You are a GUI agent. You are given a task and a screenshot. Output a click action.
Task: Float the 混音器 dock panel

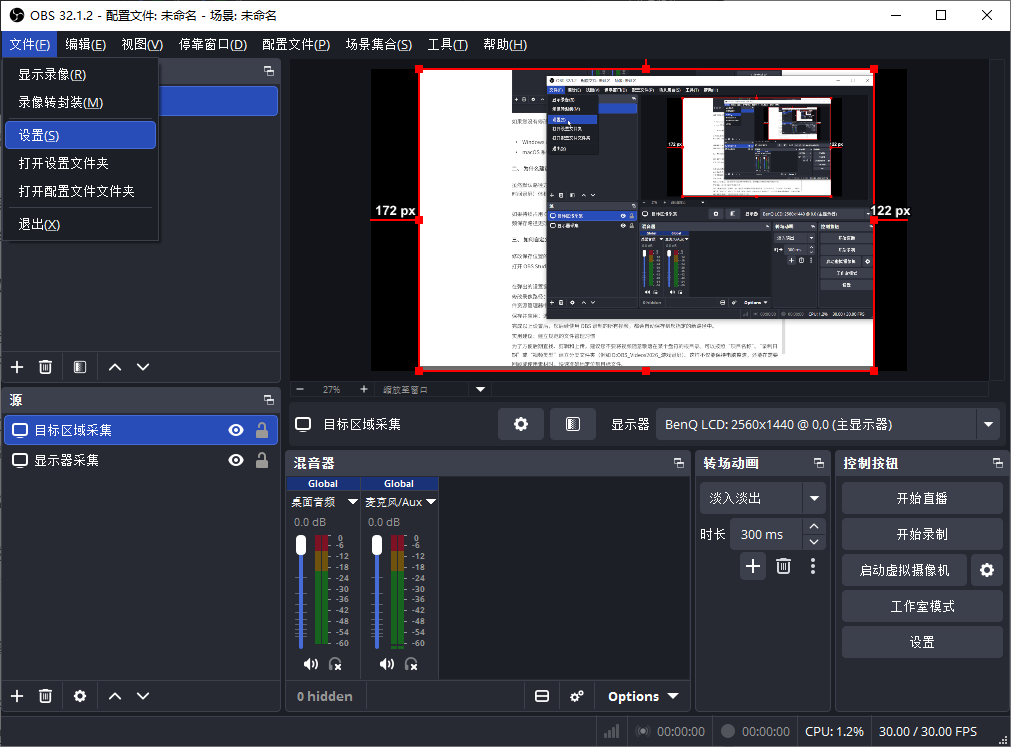click(x=678, y=463)
